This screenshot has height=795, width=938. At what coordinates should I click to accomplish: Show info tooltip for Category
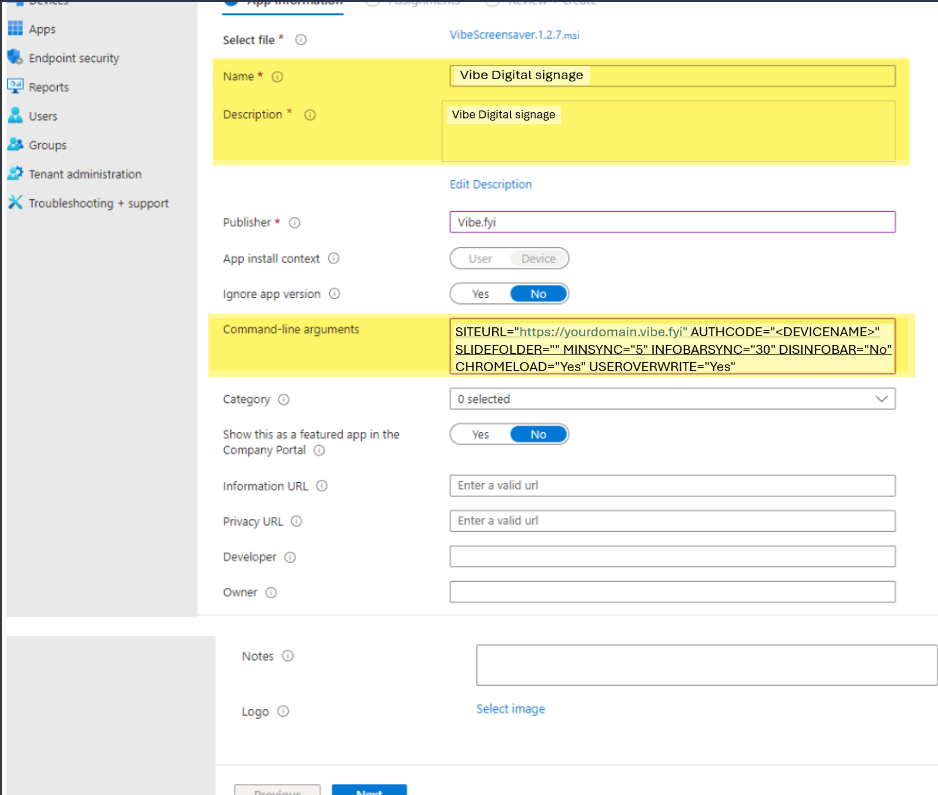point(284,399)
